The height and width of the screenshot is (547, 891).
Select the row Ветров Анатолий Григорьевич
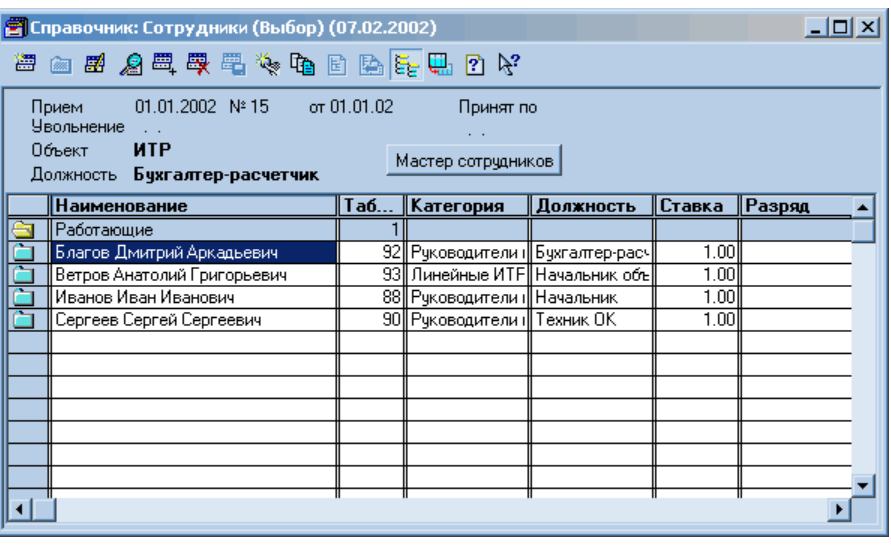click(x=430, y=275)
